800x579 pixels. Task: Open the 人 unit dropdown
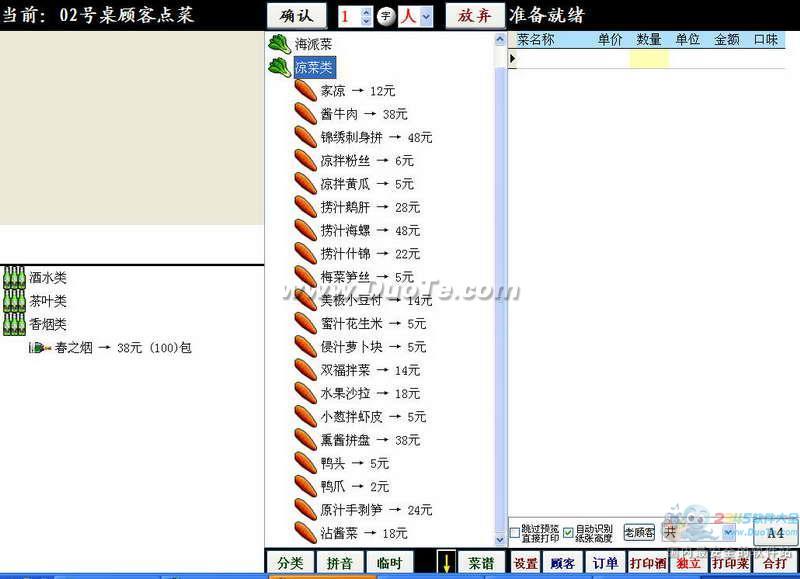[x=427, y=17]
